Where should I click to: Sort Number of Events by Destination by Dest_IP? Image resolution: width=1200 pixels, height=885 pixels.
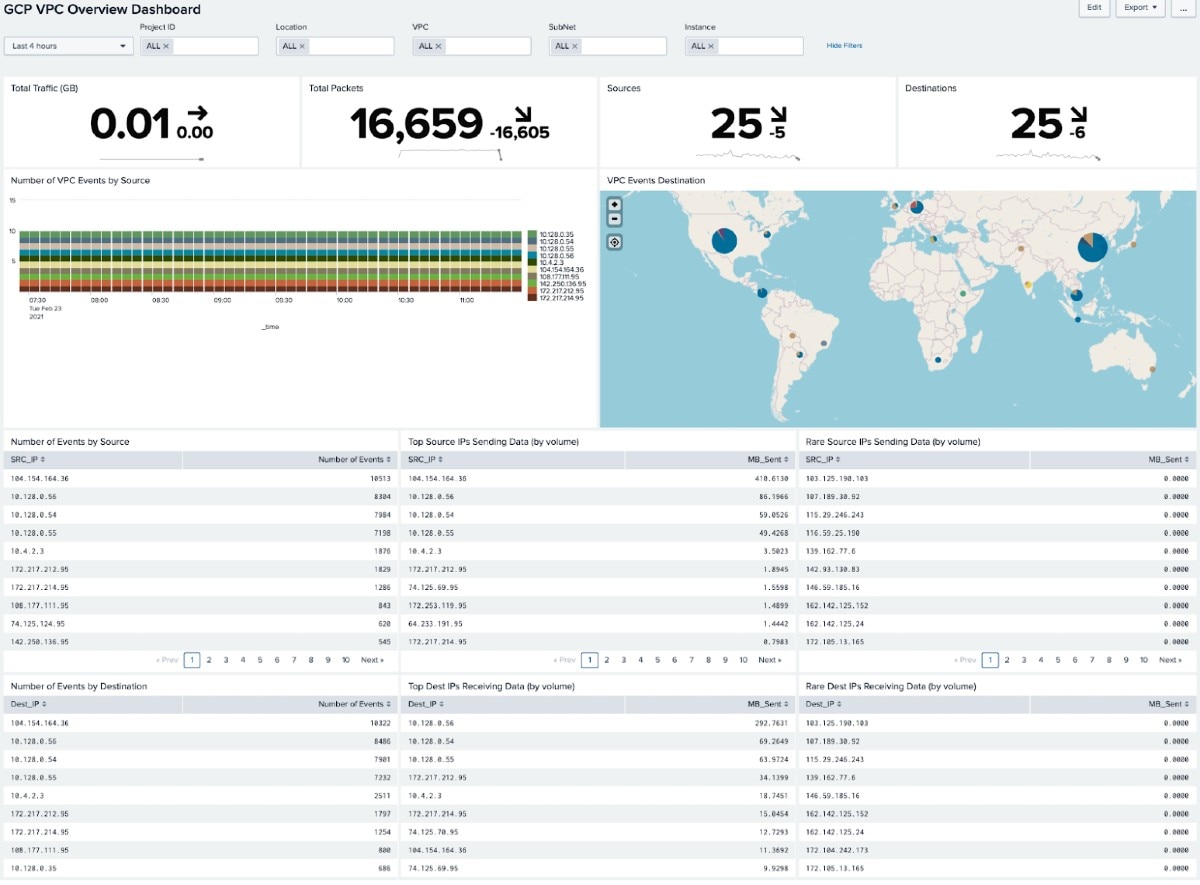[27, 705]
